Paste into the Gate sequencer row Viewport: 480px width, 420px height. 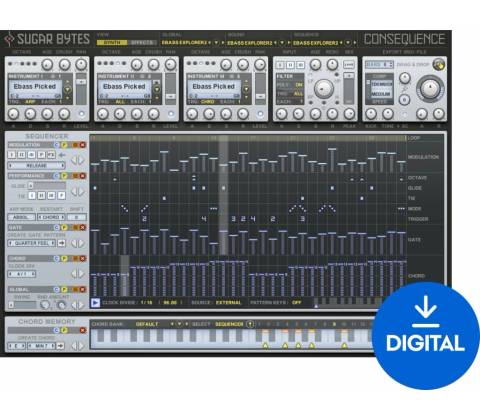pyautogui.click(x=64, y=227)
